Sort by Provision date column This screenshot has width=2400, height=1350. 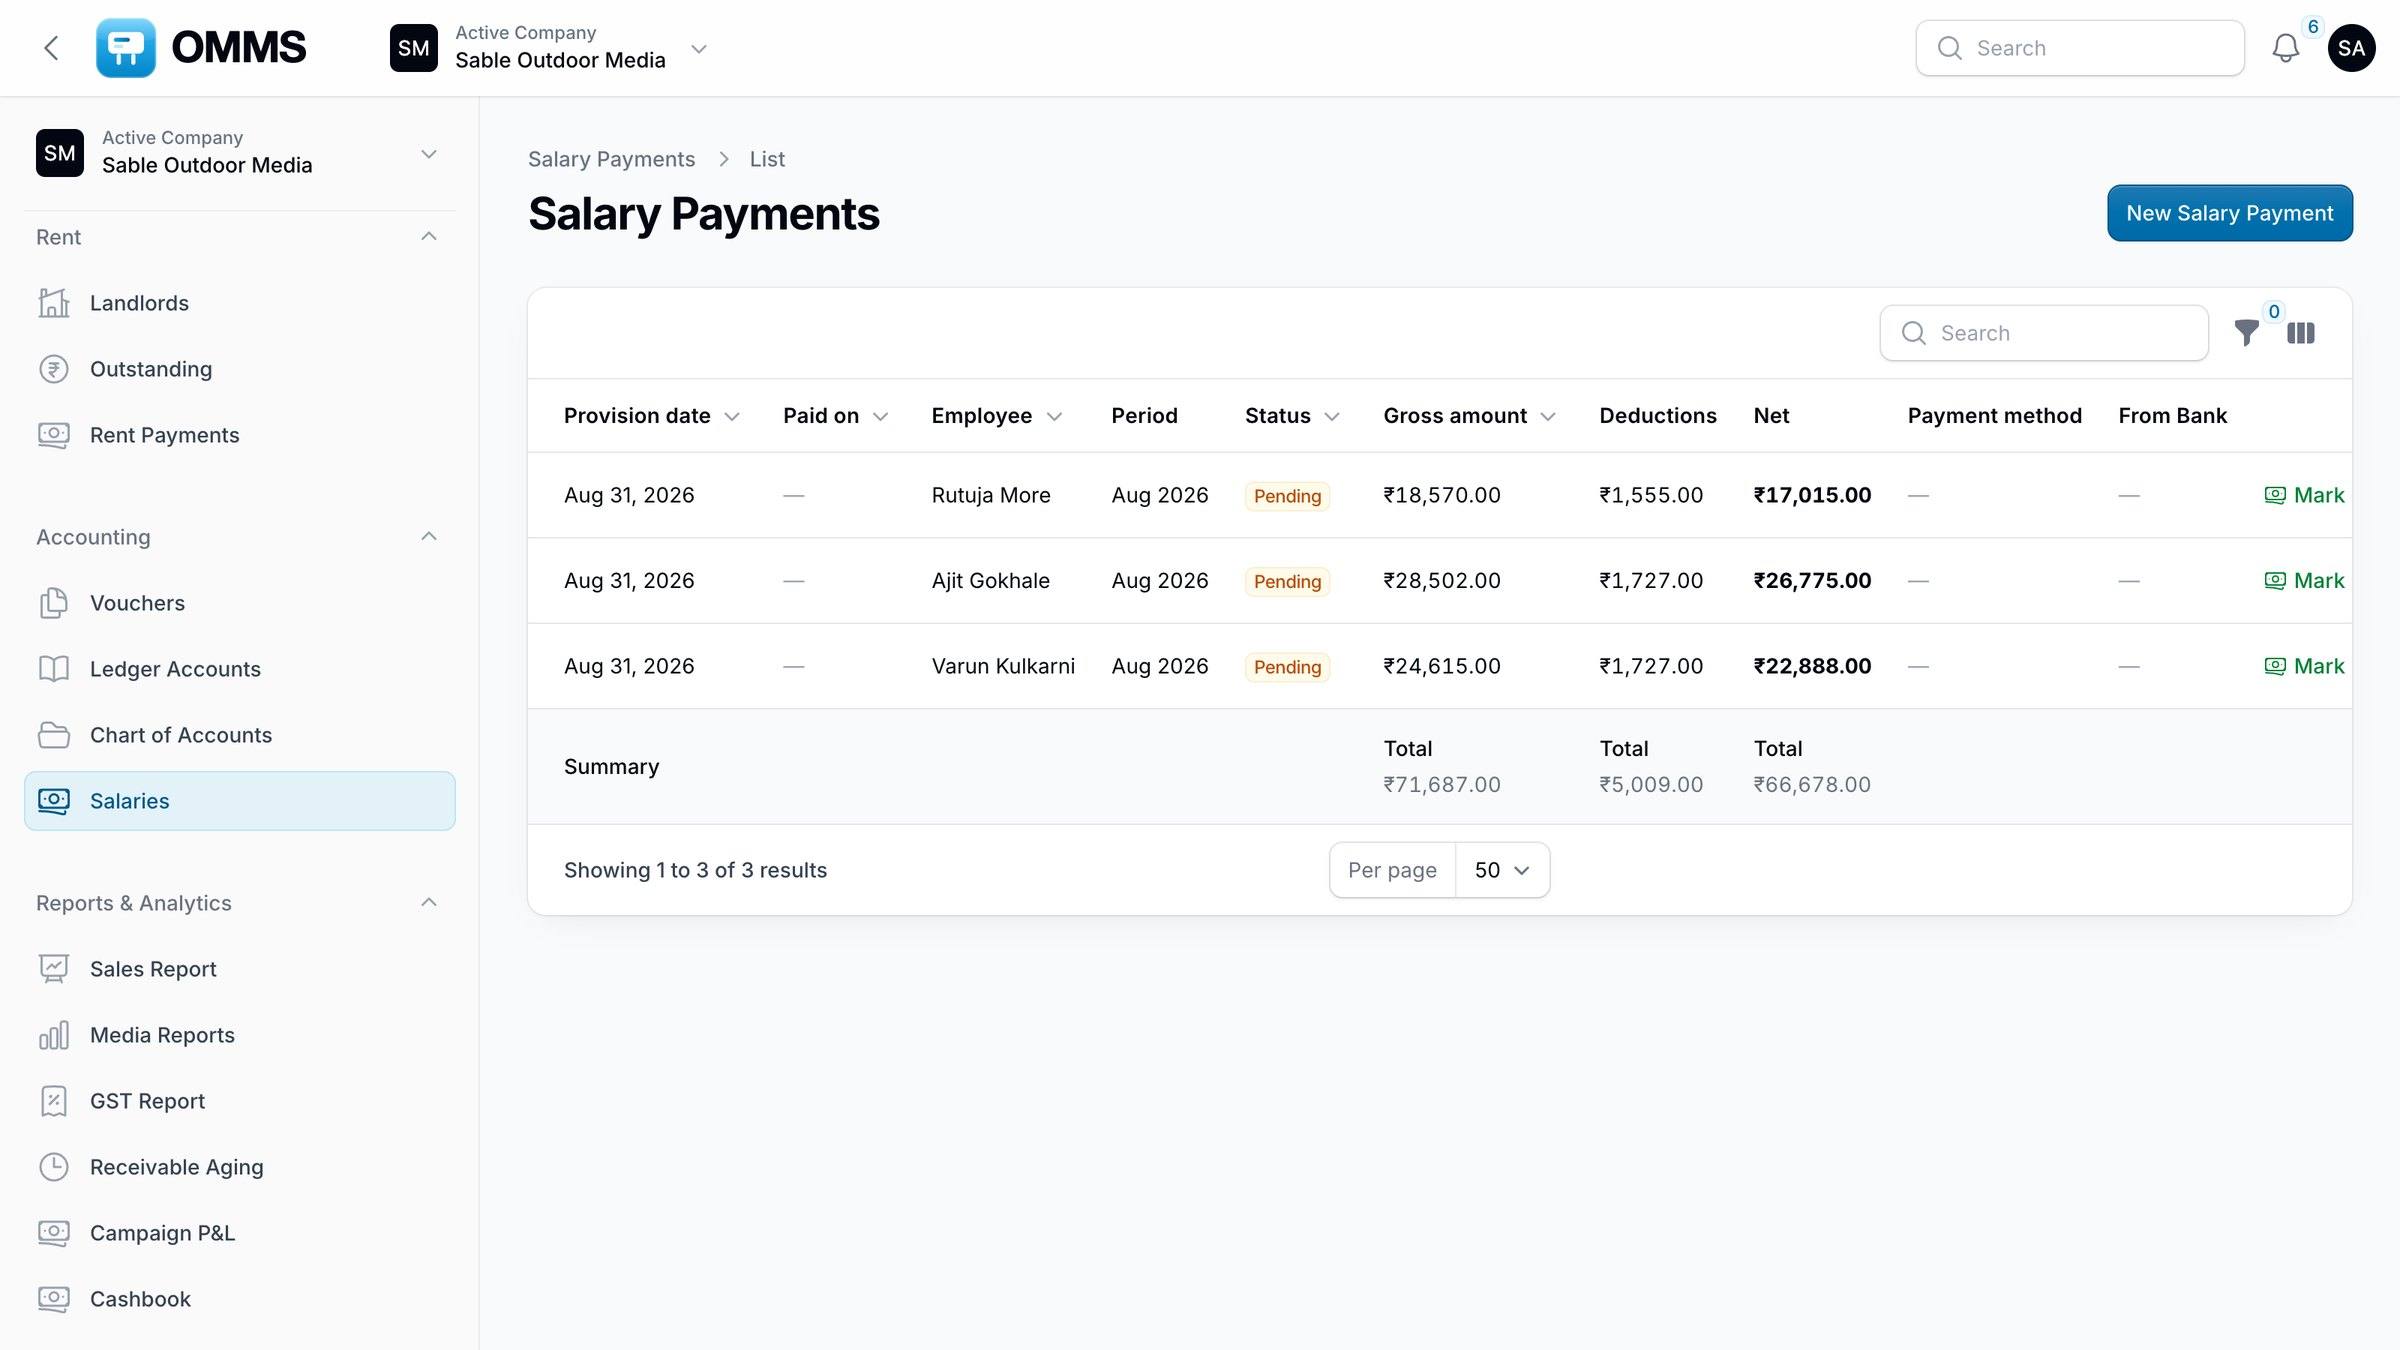pyautogui.click(x=651, y=416)
